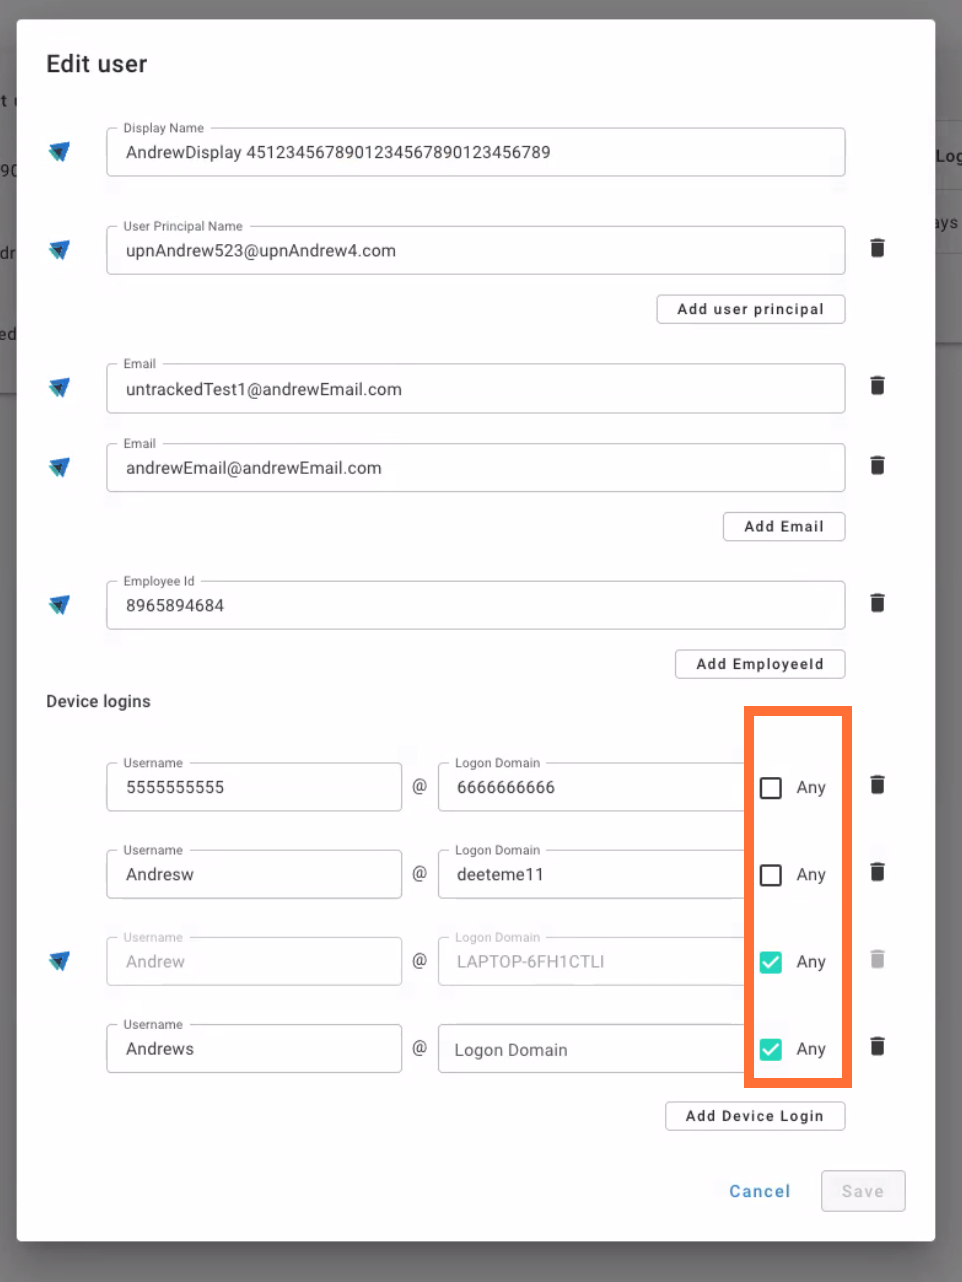Click the disabled LAPTOP-6FH1CTLI domain field

pyautogui.click(x=591, y=961)
